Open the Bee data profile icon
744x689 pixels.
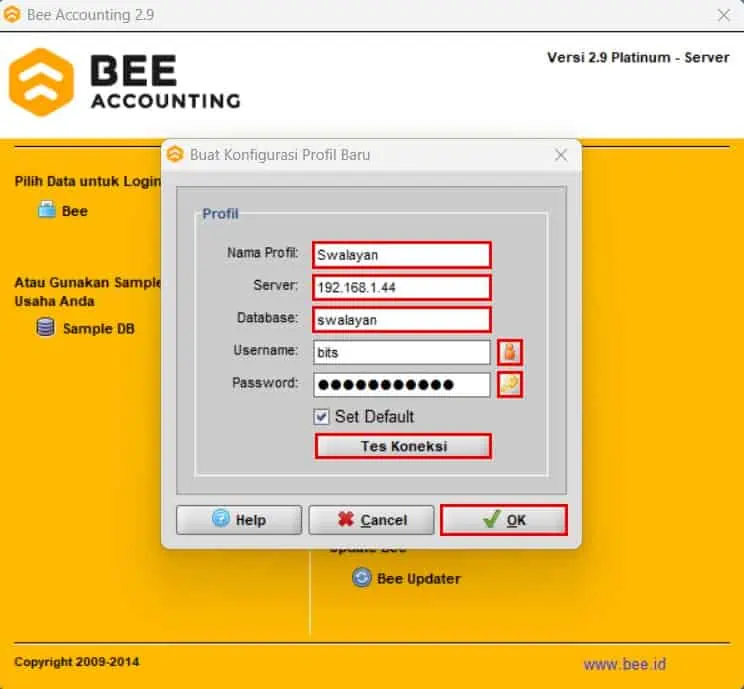coord(46,210)
